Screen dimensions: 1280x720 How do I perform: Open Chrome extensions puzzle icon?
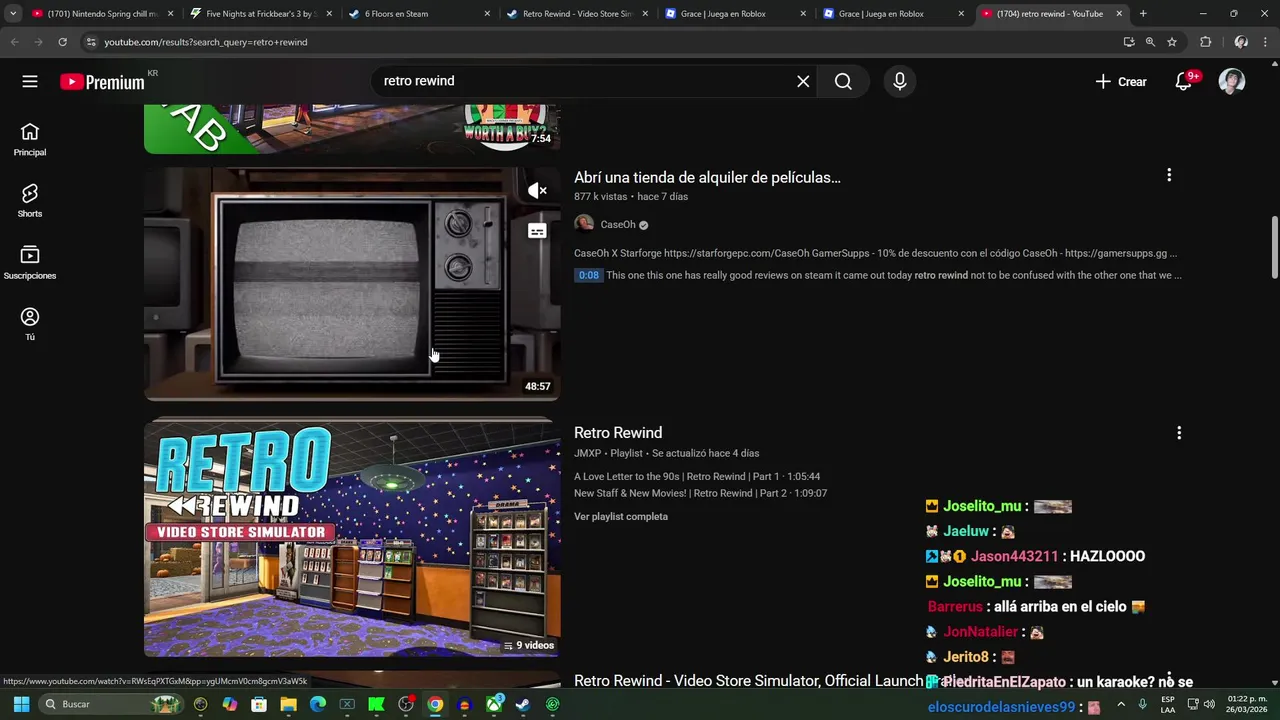pos(1205,42)
